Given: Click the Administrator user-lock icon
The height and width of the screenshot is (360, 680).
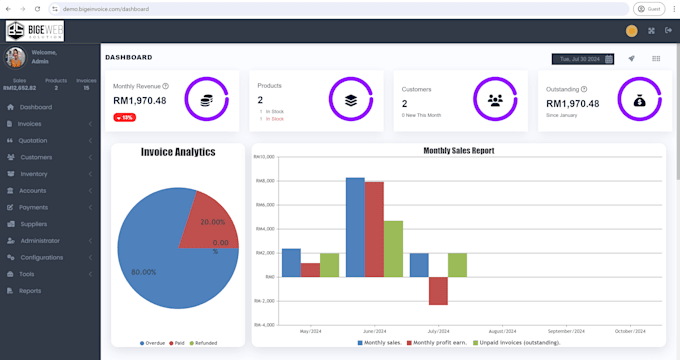Looking at the screenshot, I should (x=11, y=241).
